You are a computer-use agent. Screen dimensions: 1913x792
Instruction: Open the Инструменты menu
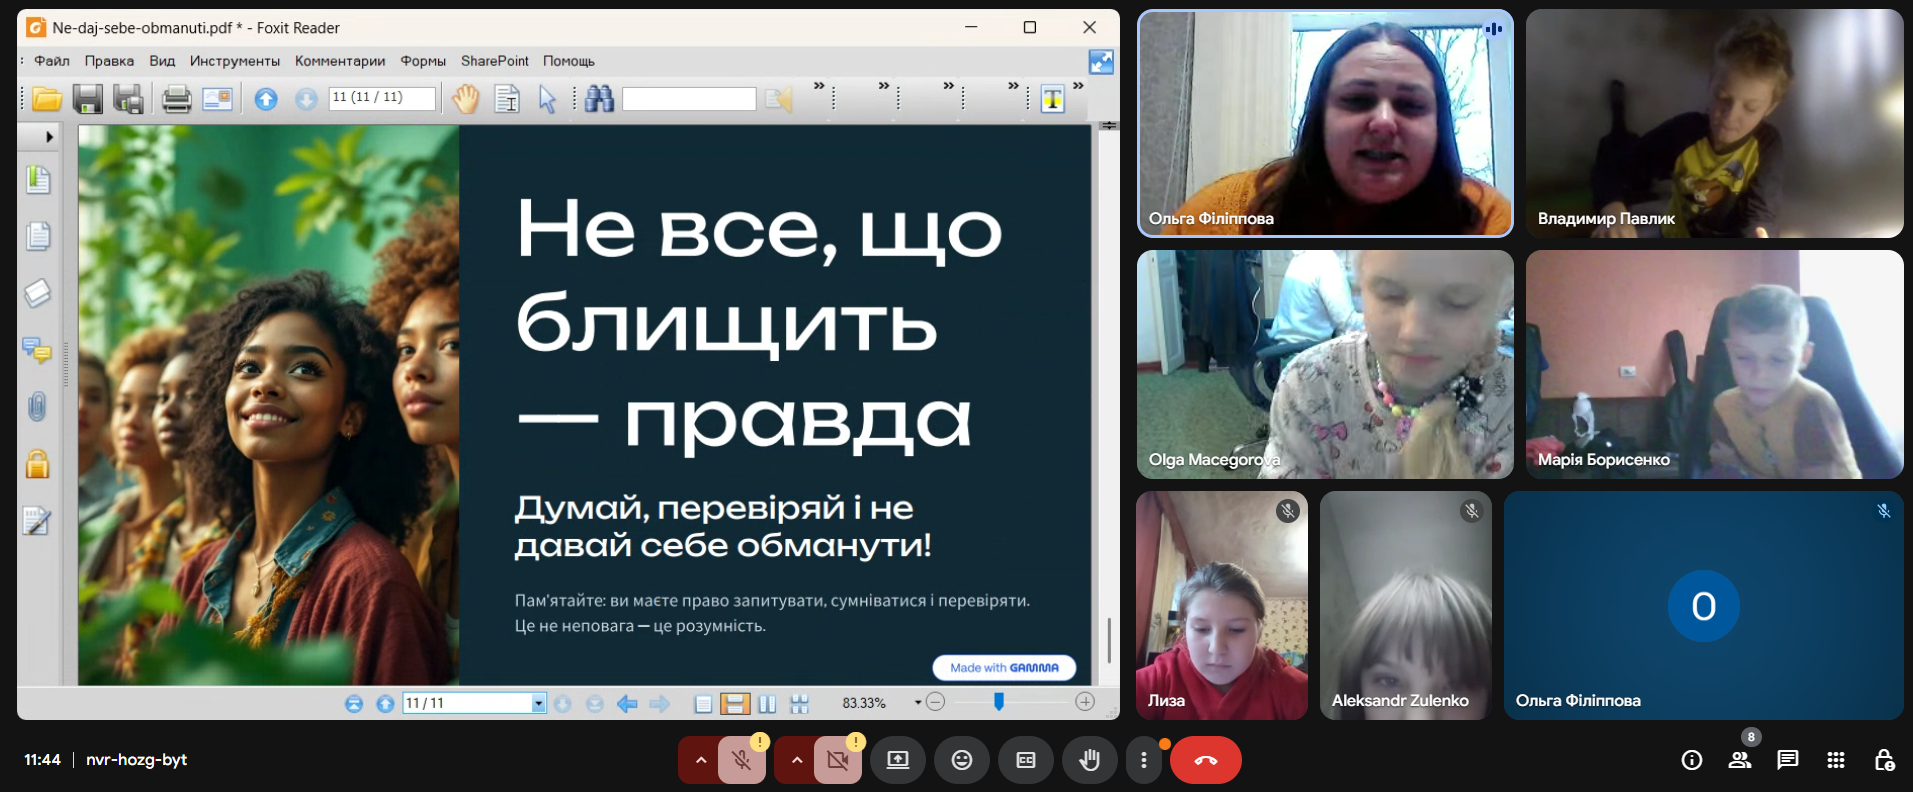235,61
